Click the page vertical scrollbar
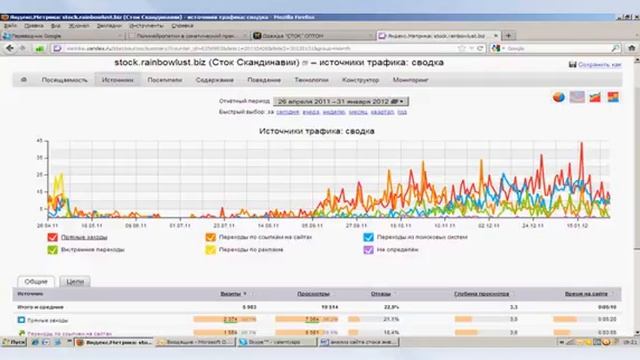 [x=636, y=196]
